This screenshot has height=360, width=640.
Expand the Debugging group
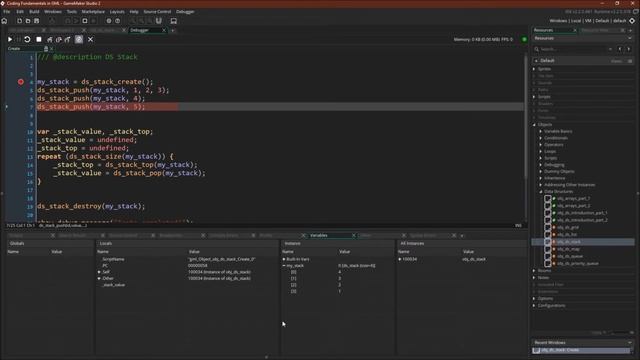coord(541,165)
